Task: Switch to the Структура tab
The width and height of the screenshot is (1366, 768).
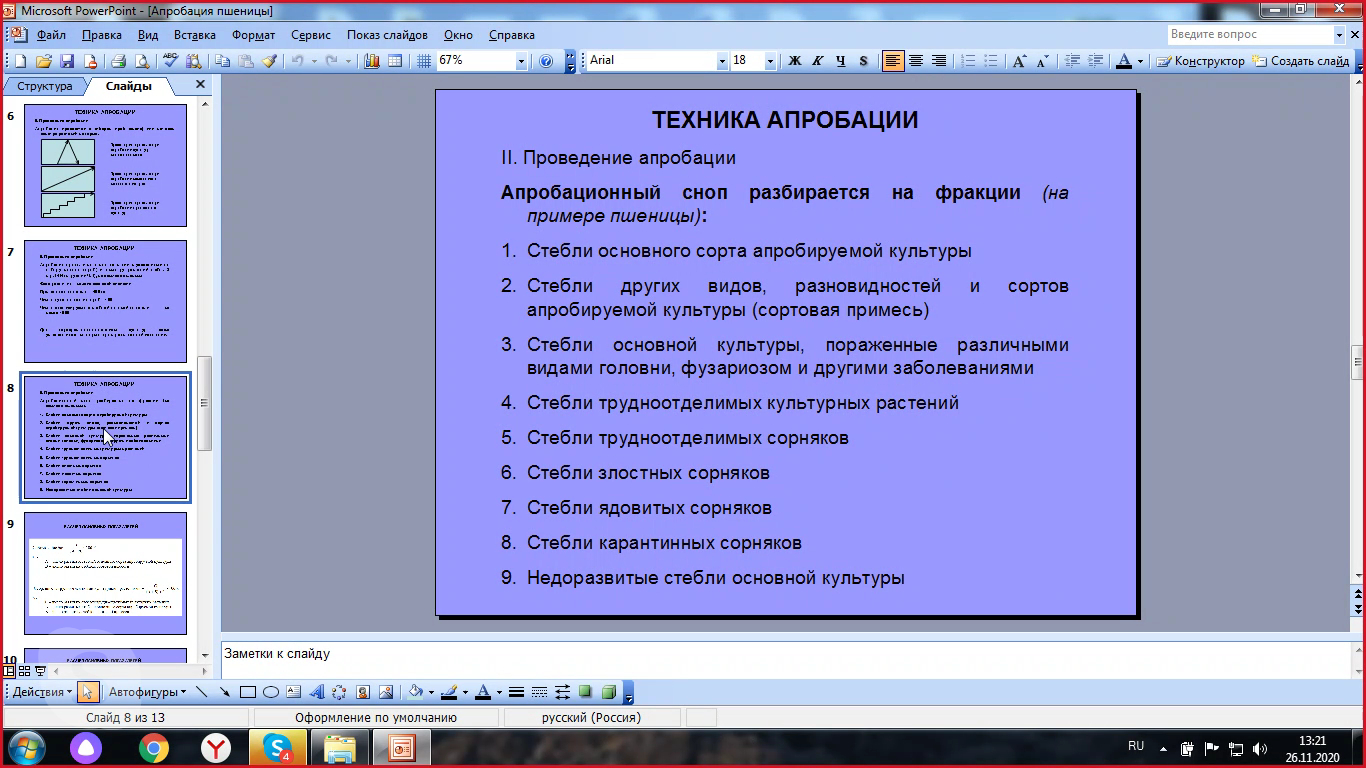Action: tap(45, 86)
